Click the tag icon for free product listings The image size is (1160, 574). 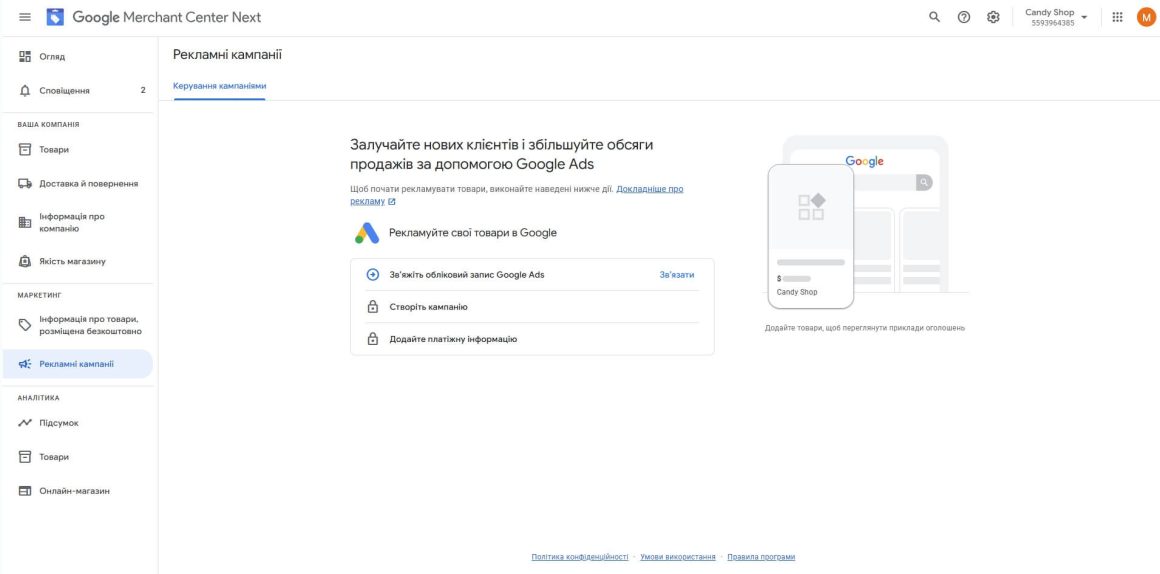point(25,325)
